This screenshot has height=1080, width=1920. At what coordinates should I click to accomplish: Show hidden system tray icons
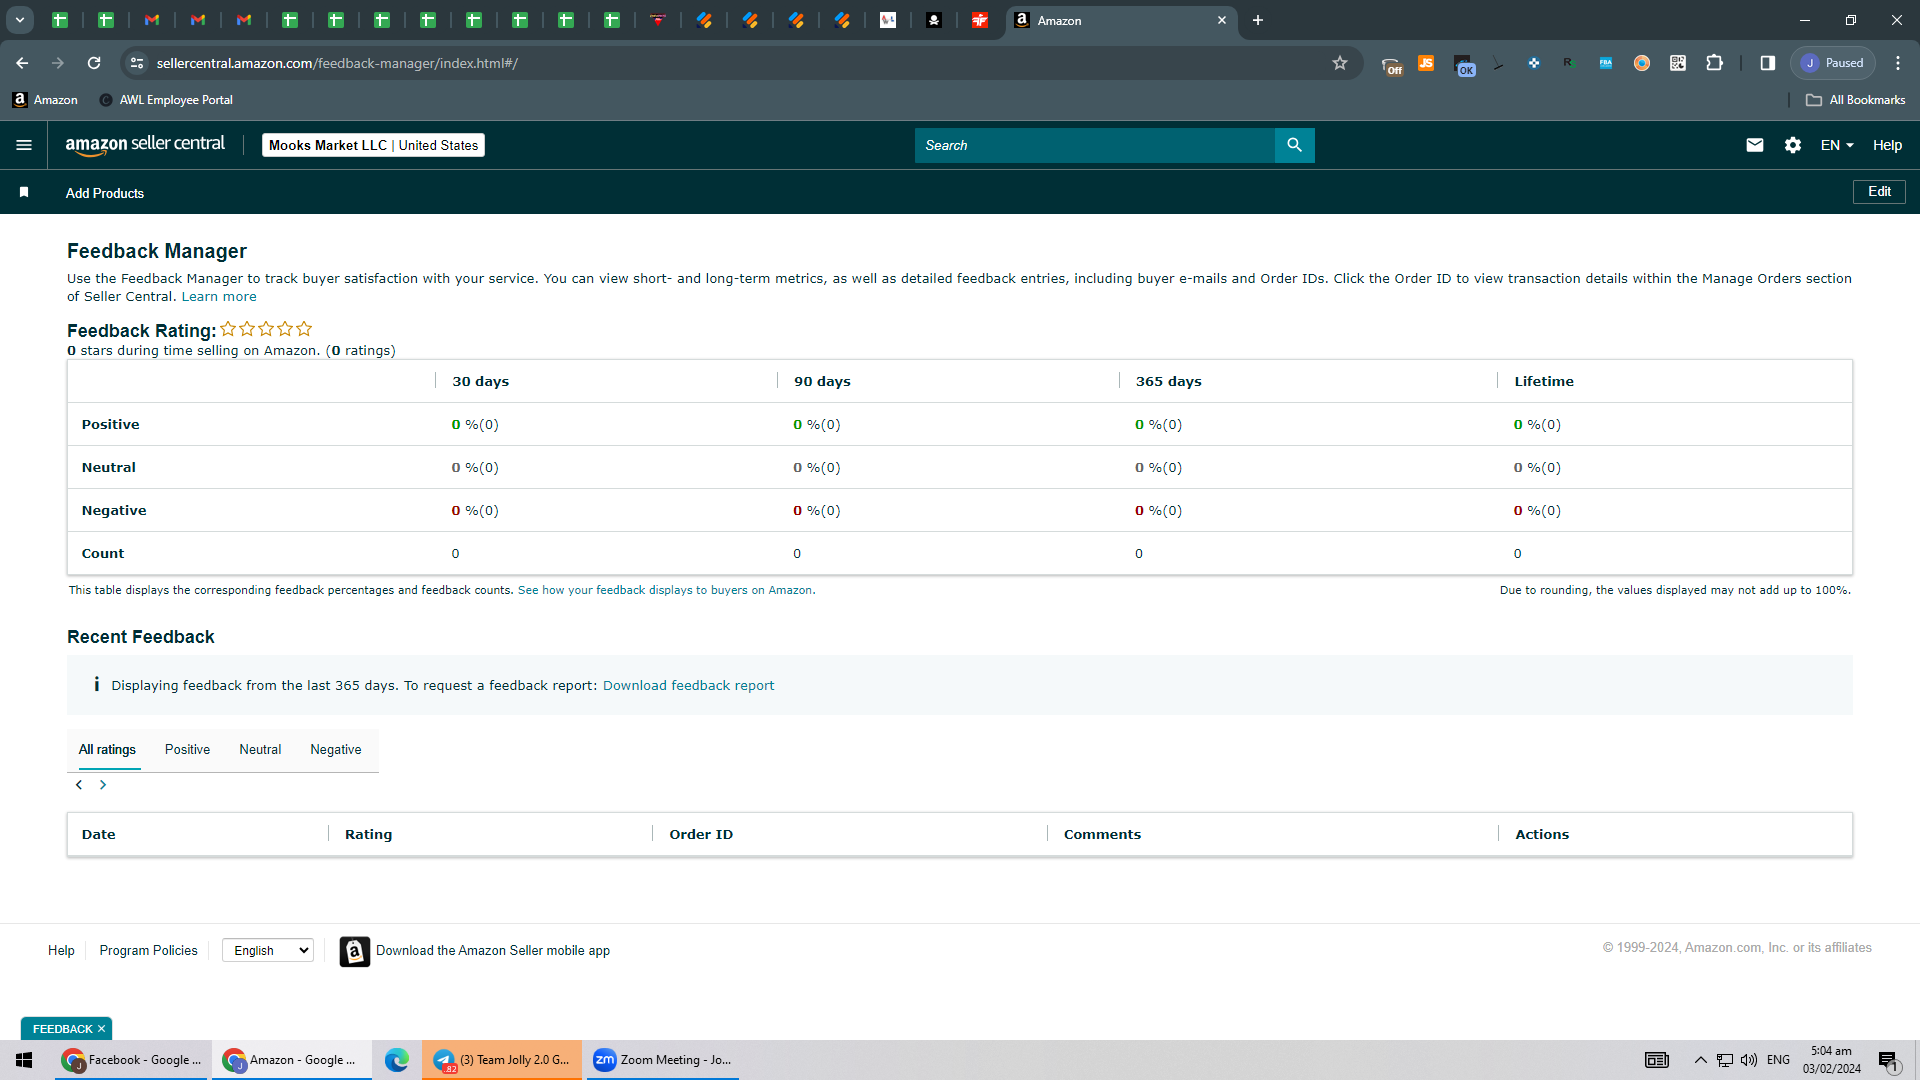point(1700,1060)
